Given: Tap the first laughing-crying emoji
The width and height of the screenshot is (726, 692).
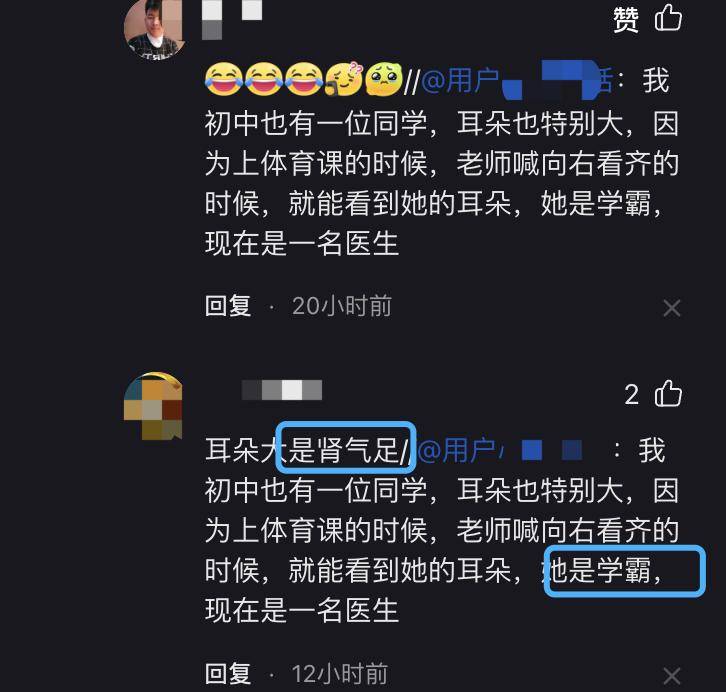Looking at the screenshot, I should tap(224, 79).
